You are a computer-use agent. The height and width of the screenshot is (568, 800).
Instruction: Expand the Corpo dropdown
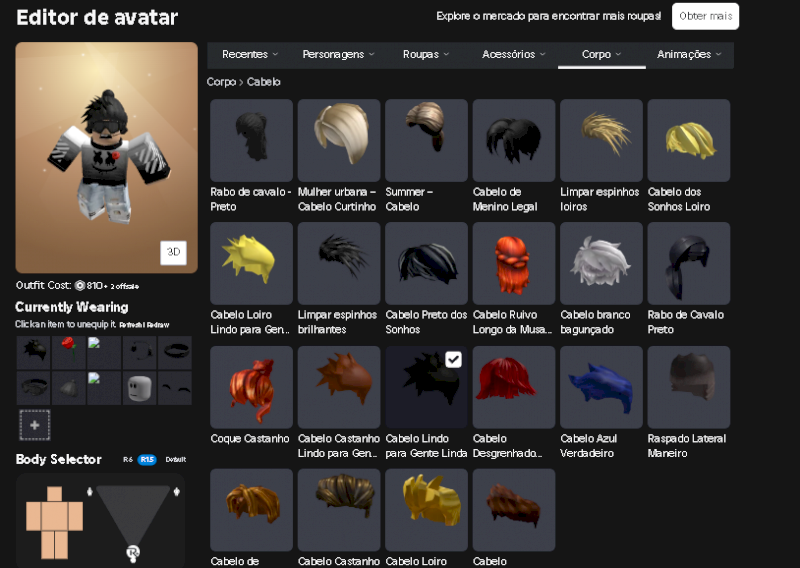click(x=602, y=54)
